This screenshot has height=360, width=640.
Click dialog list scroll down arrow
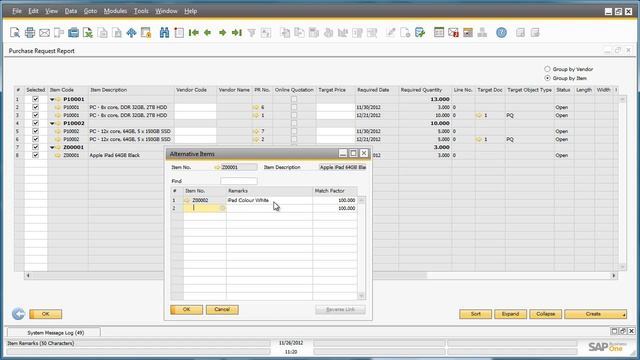pos(361,296)
